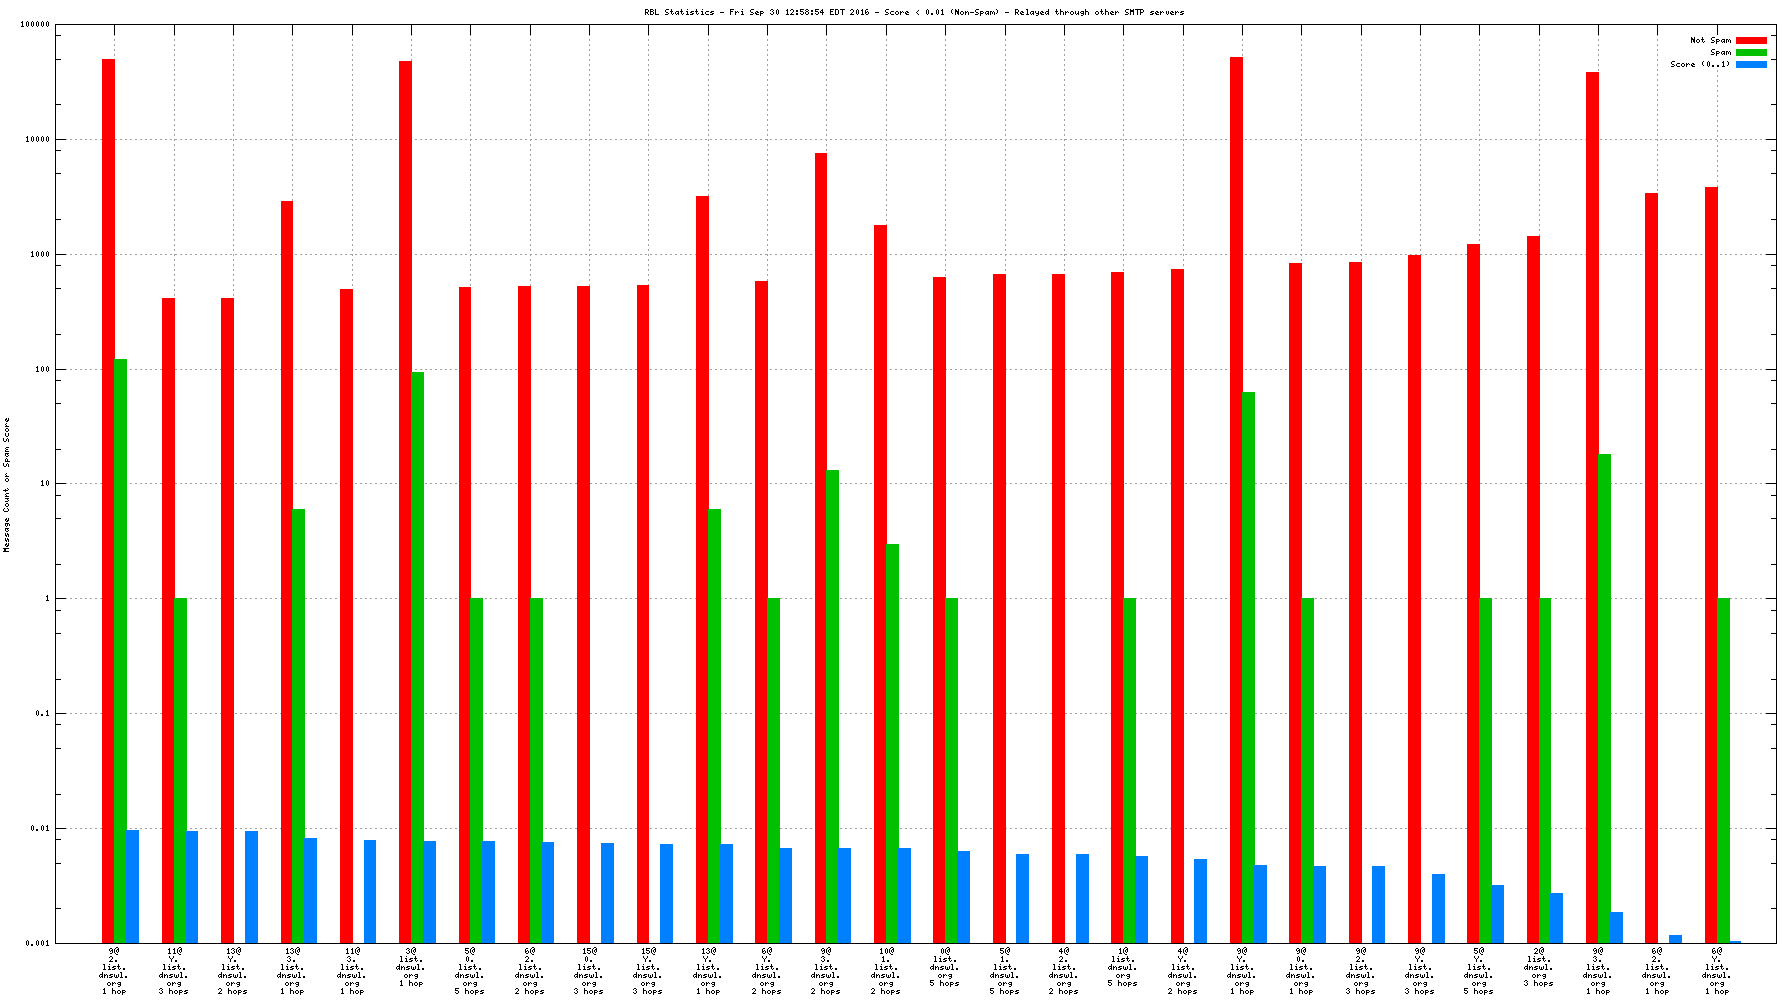Click the 'Message Count or Spam Score' axis label

(7, 485)
